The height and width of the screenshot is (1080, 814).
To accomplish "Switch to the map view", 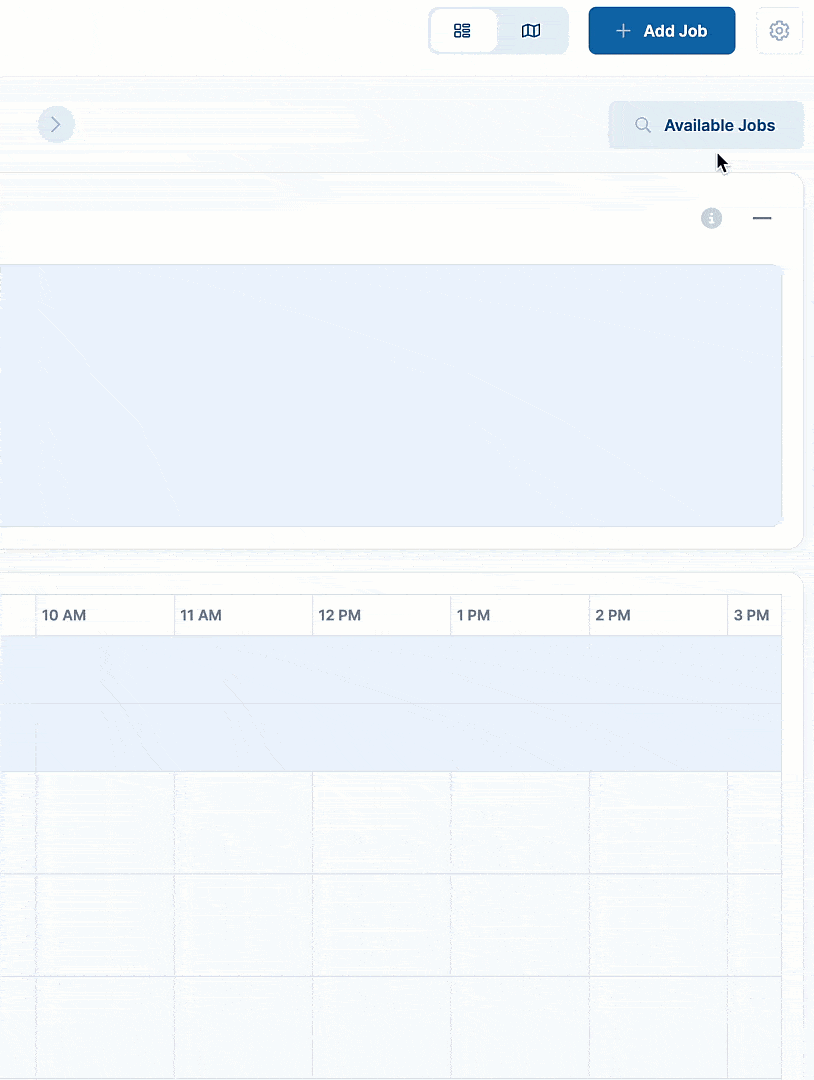I will click(531, 31).
